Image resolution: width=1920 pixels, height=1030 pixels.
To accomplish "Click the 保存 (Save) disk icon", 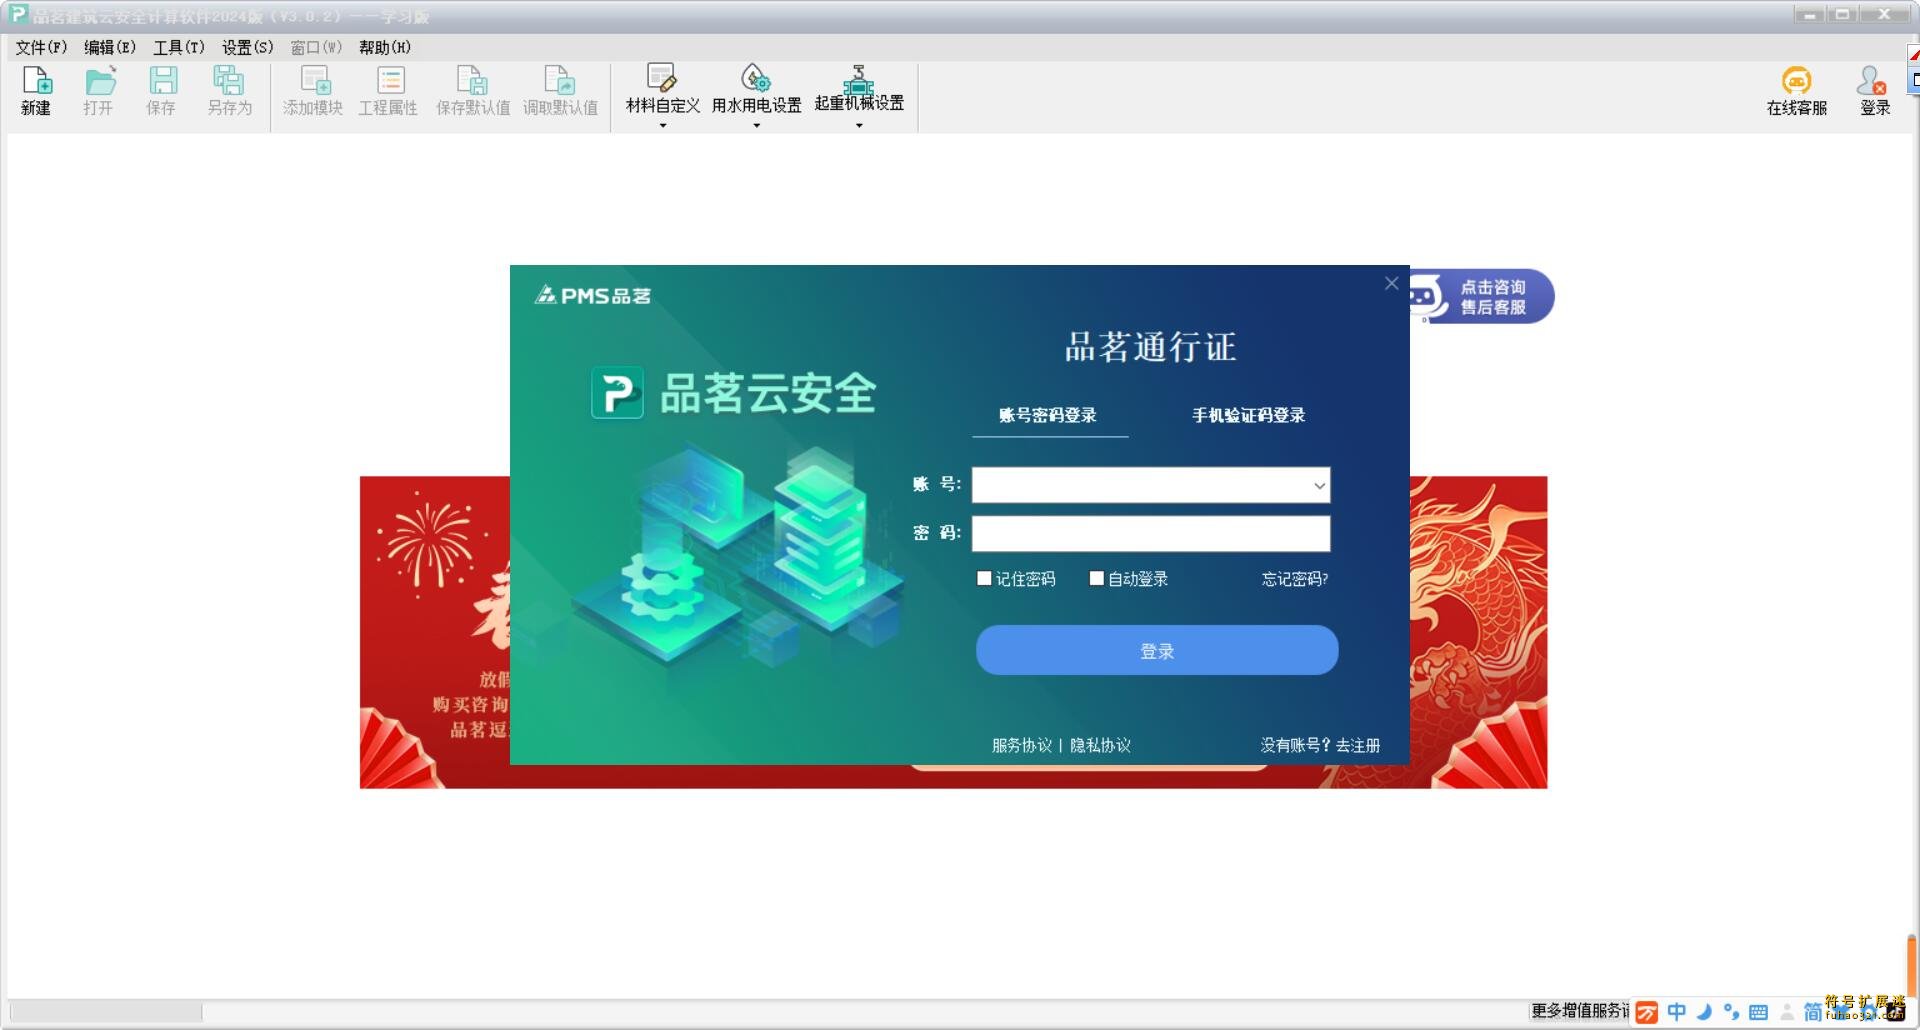I will [x=162, y=81].
